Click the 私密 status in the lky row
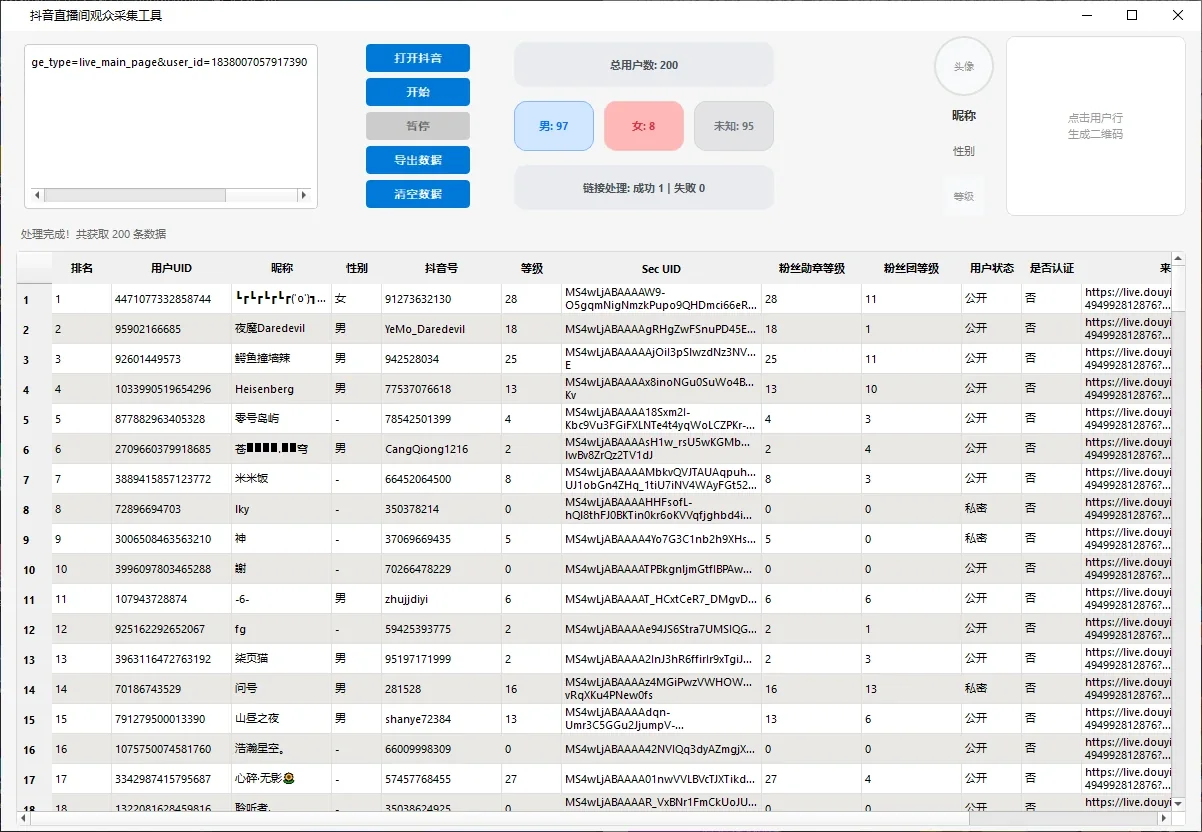1202x832 pixels. pyautogui.click(x=991, y=509)
